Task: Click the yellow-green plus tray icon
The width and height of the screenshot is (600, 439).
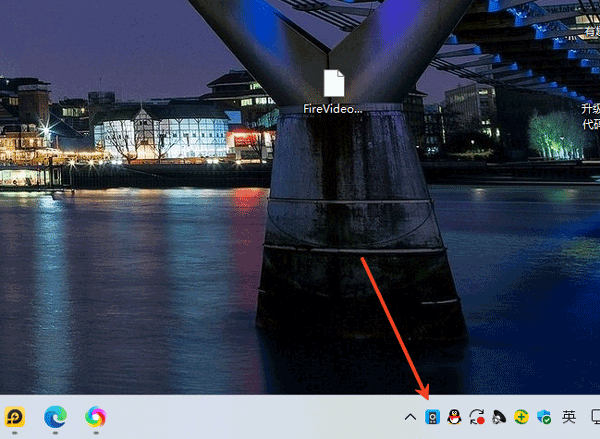Action: pos(520,417)
